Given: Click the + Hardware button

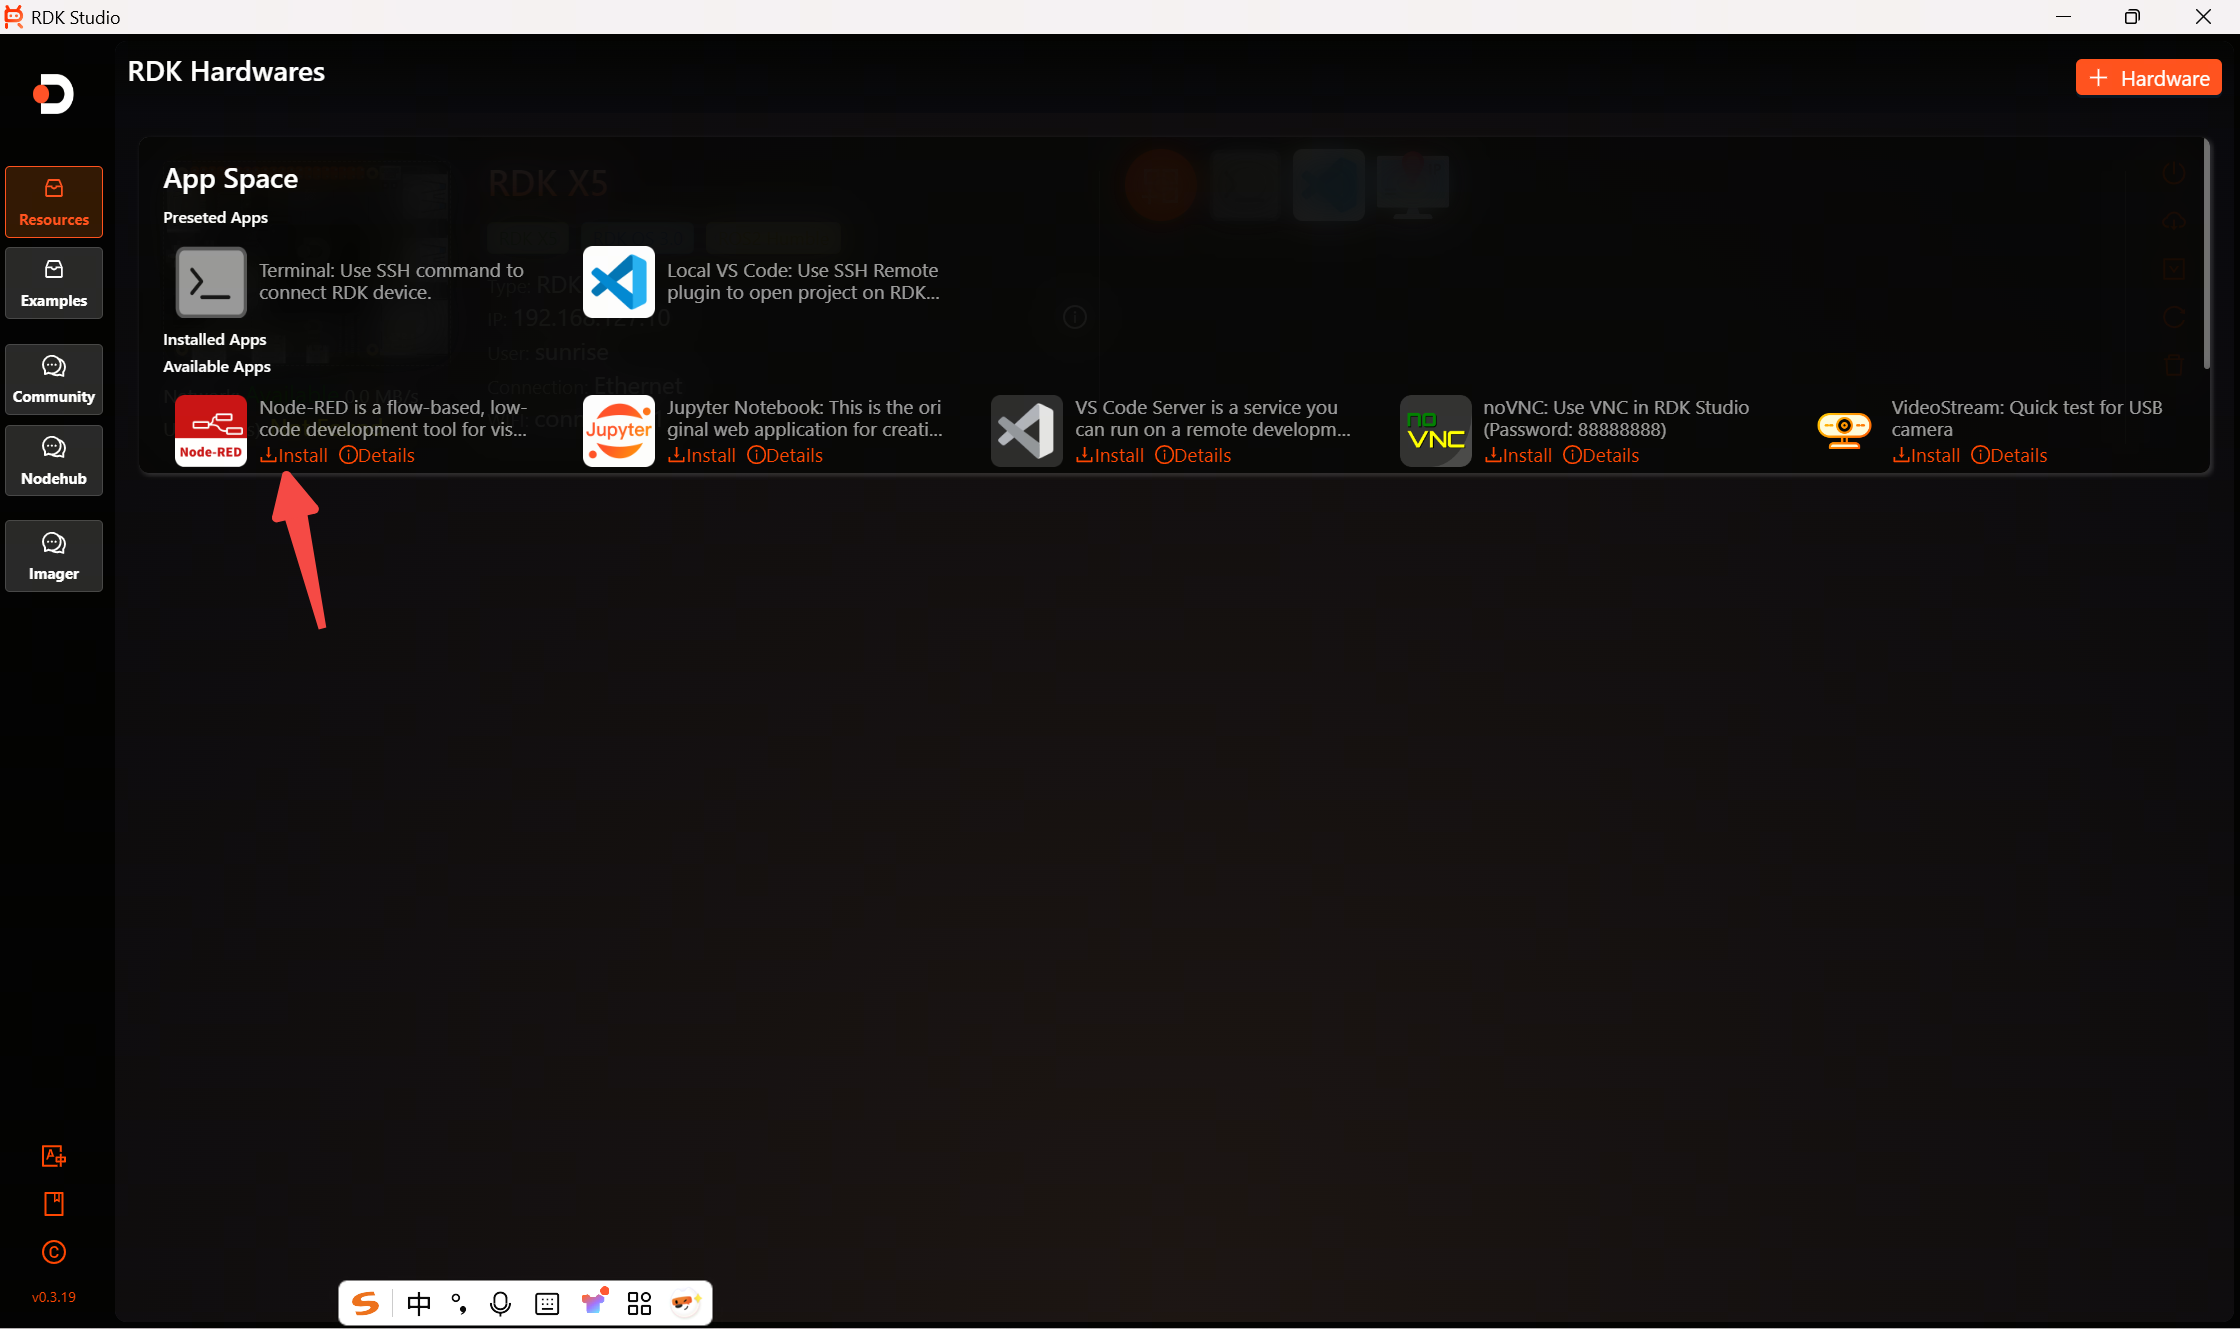Looking at the screenshot, I should tap(2148, 77).
